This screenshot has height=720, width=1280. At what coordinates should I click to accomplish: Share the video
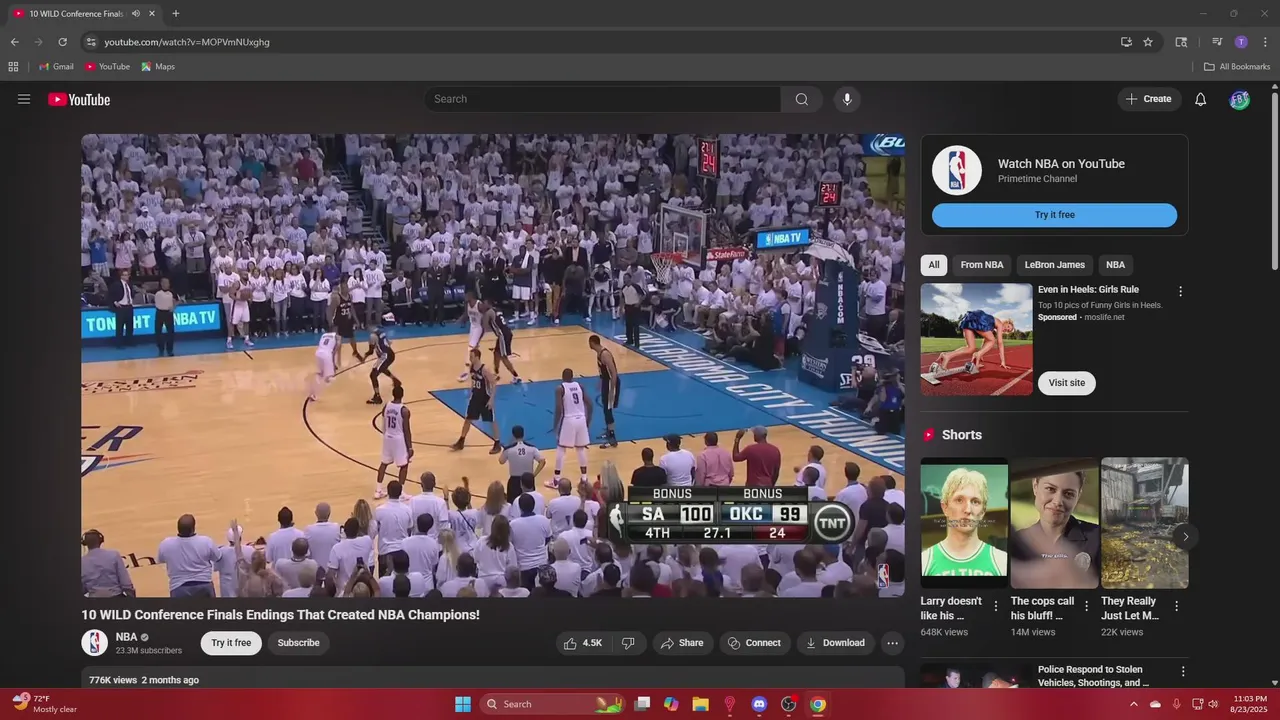tap(683, 643)
